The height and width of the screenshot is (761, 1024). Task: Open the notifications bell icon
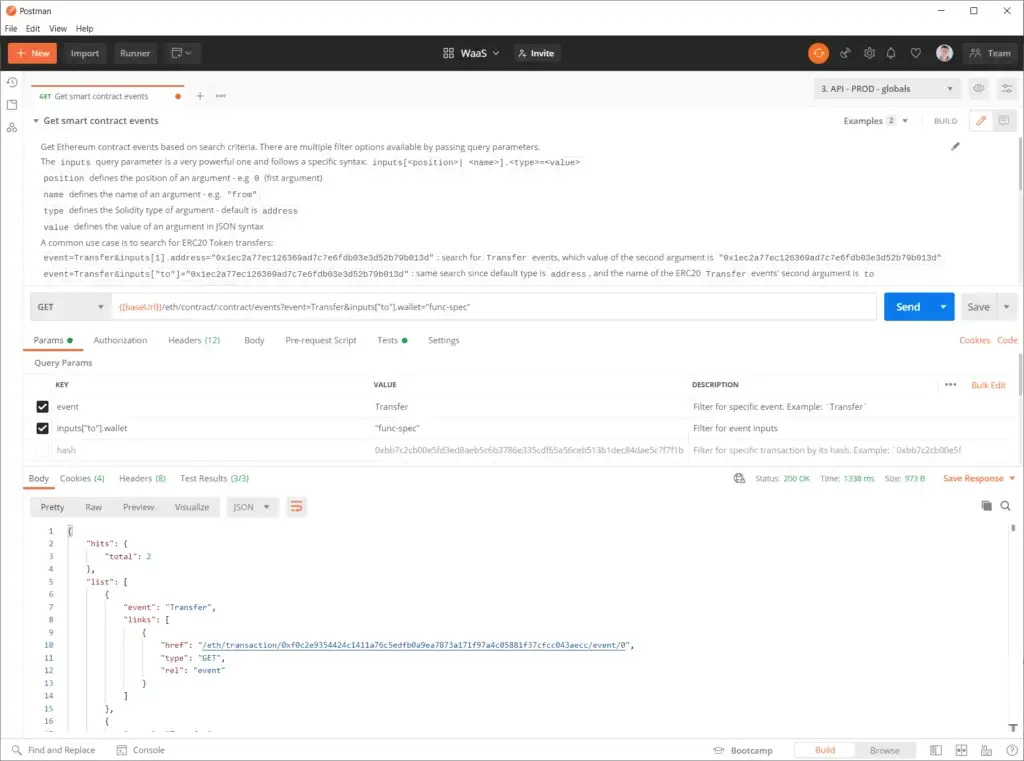[891, 54]
